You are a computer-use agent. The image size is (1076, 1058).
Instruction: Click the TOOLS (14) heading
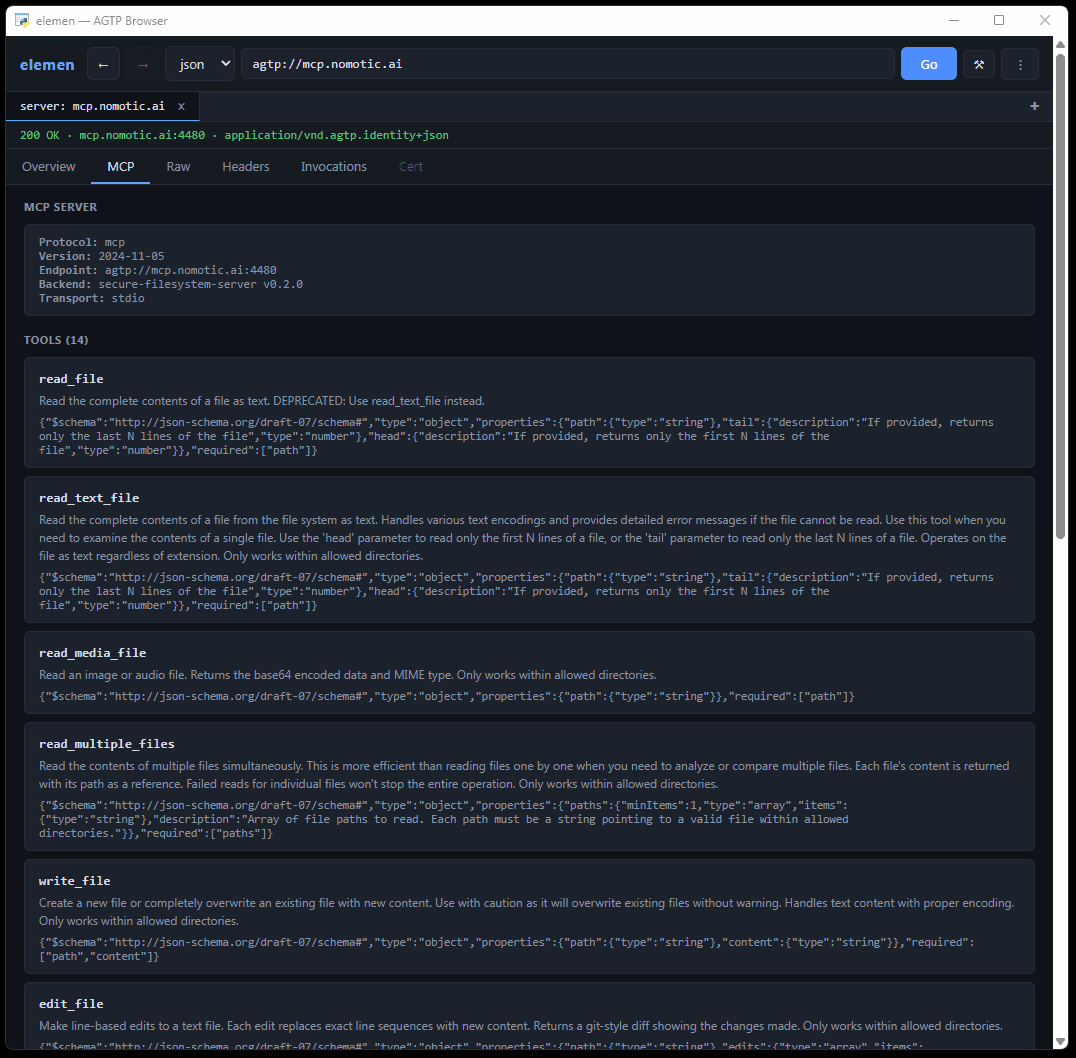coord(56,340)
